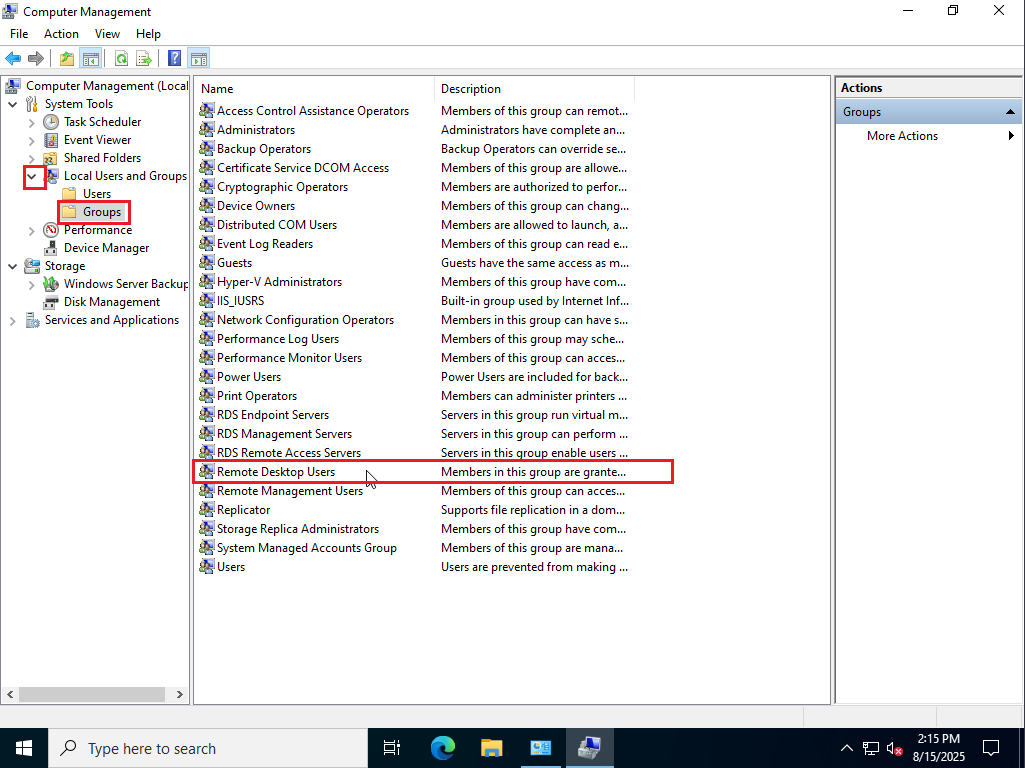Click the Device Manager icon in tree

point(50,248)
